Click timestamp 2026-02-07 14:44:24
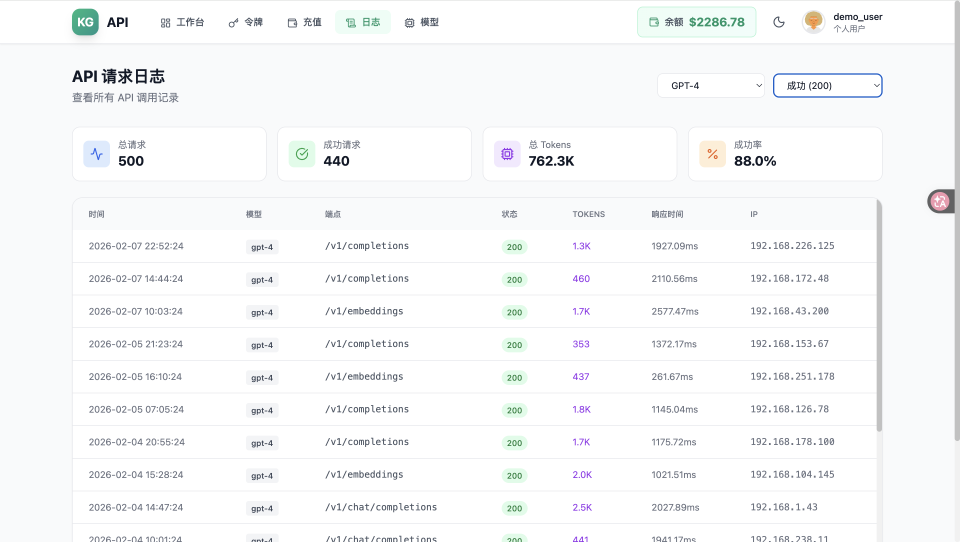The image size is (960, 542). (x=136, y=279)
